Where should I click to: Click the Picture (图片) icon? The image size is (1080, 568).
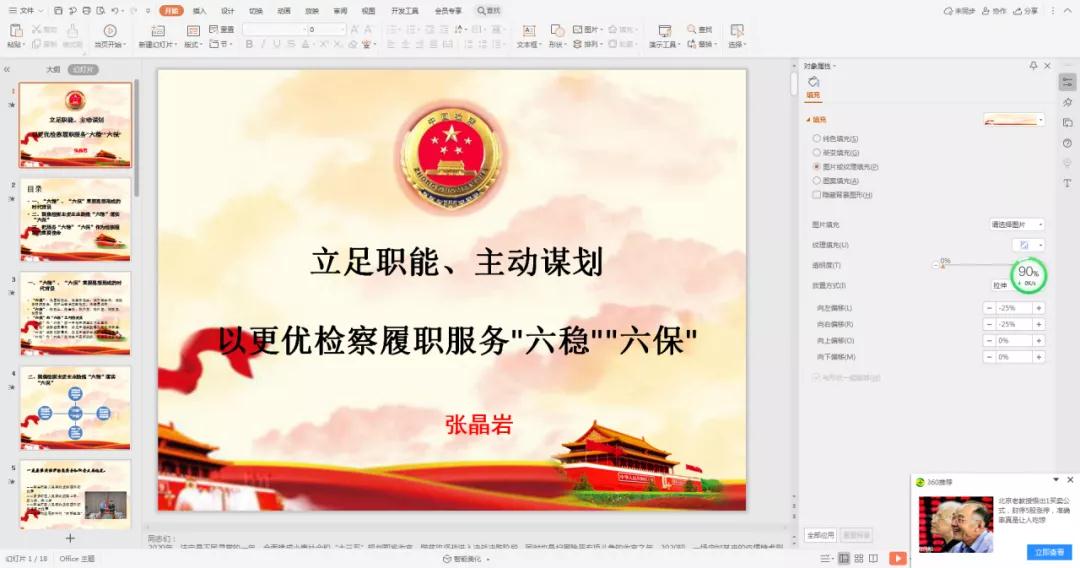[x=577, y=30]
